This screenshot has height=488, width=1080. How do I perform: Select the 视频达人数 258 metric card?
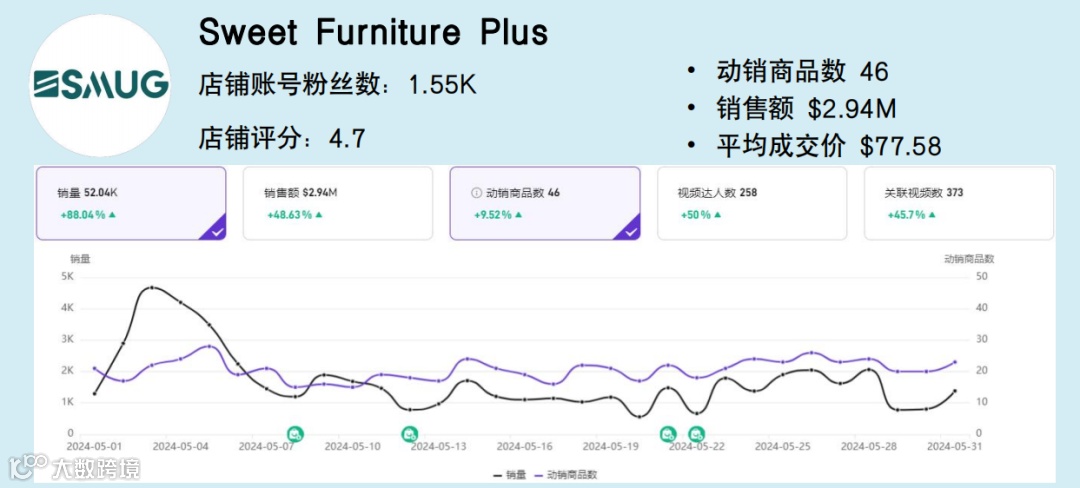click(752, 204)
